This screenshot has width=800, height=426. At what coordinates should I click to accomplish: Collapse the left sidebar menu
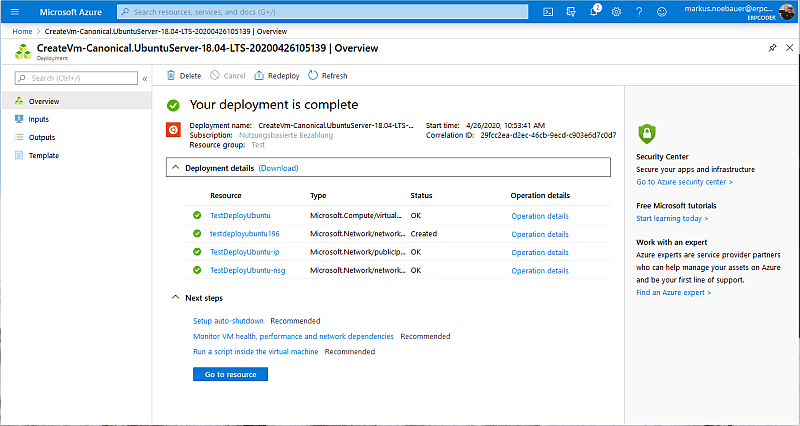coord(145,79)
